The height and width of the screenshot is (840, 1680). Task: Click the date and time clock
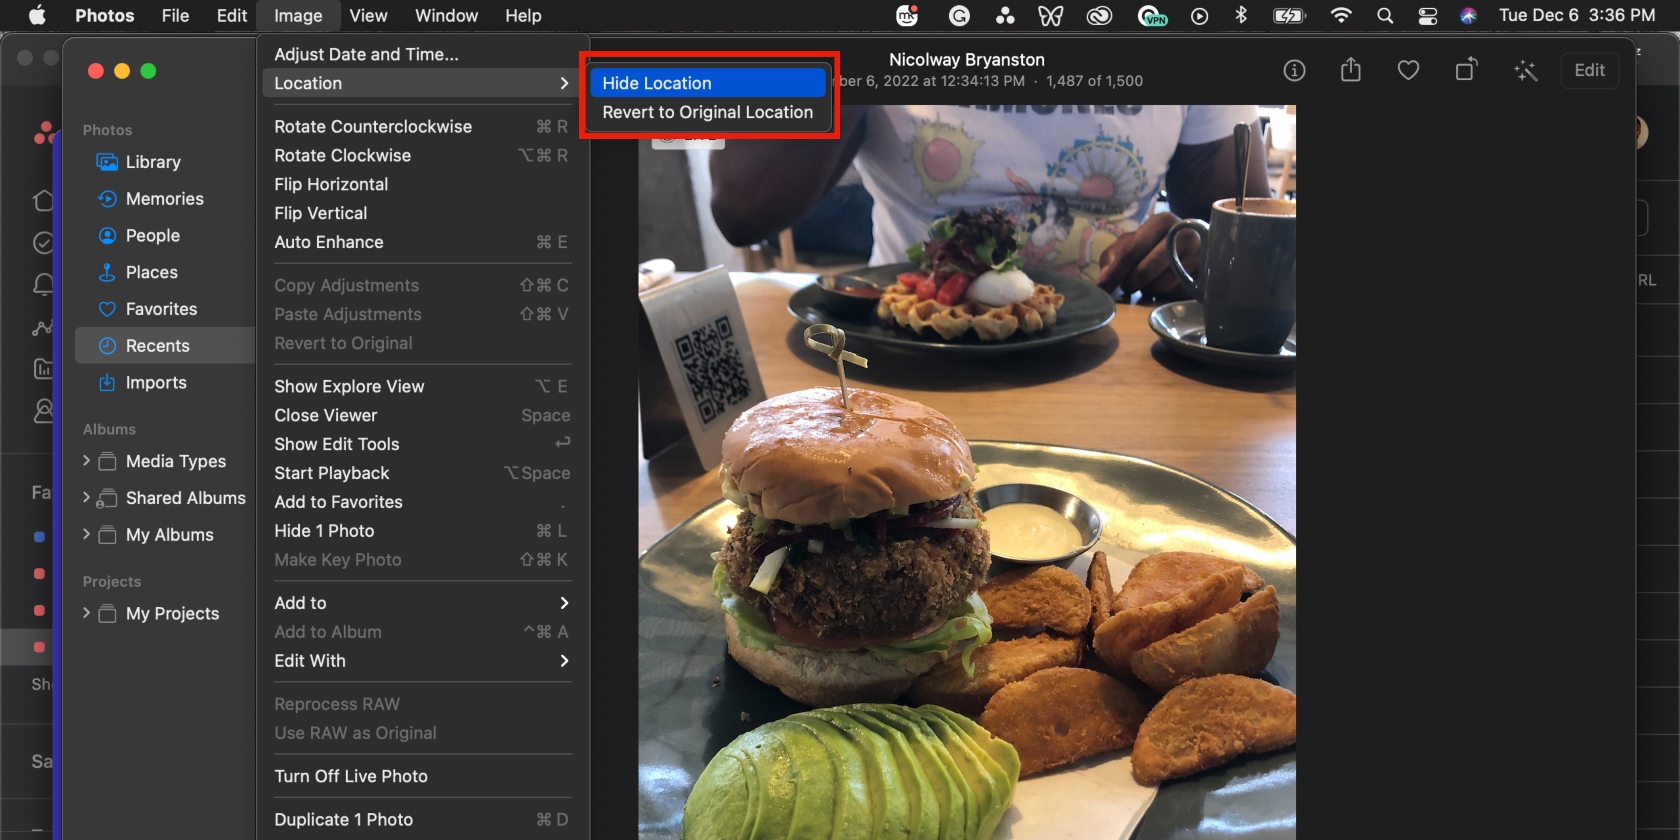coord(1577,15)
